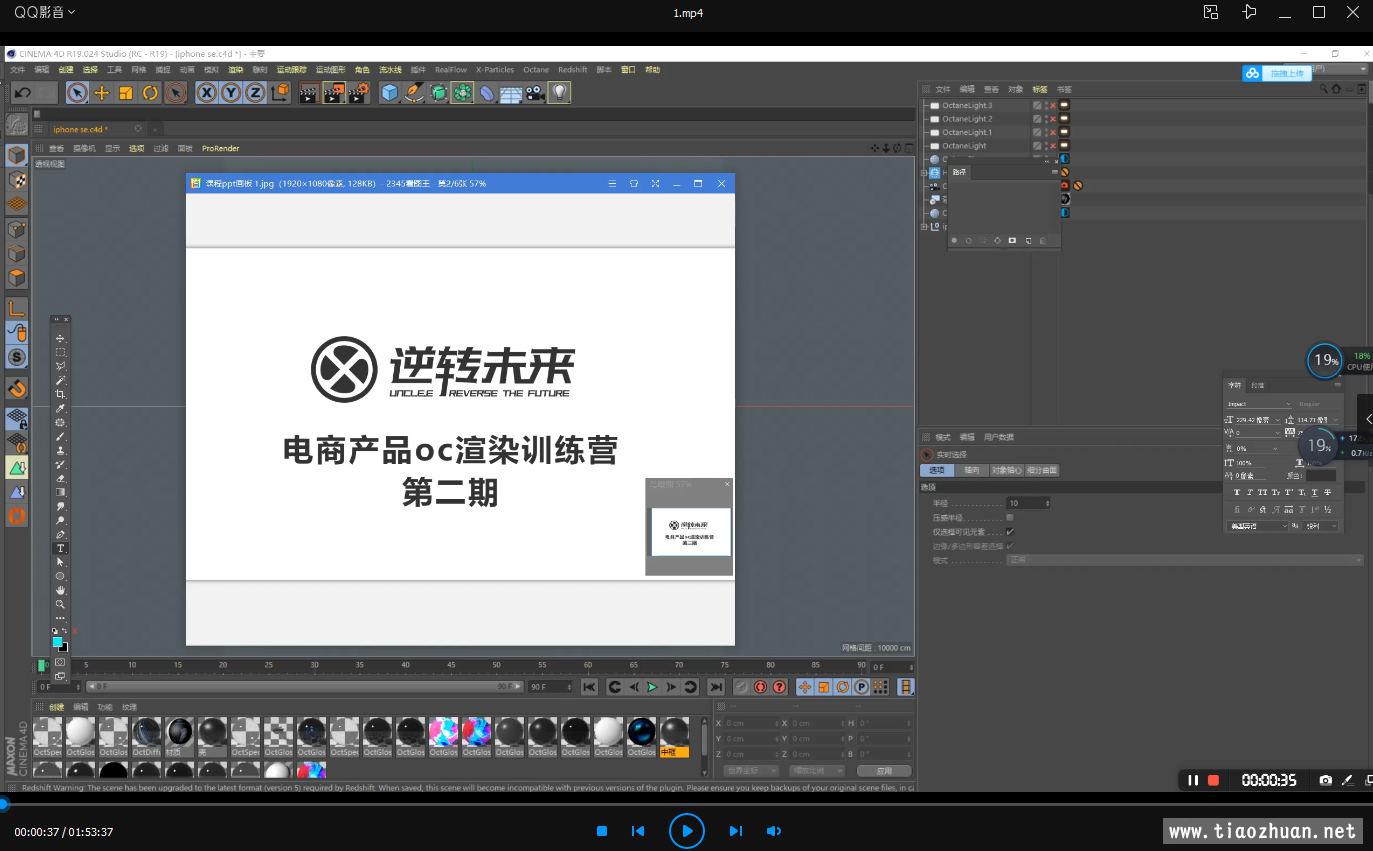This screenshot has width=1373, height=851.
Task: Select the Rotate tool icon
Action: click(150, 93)
